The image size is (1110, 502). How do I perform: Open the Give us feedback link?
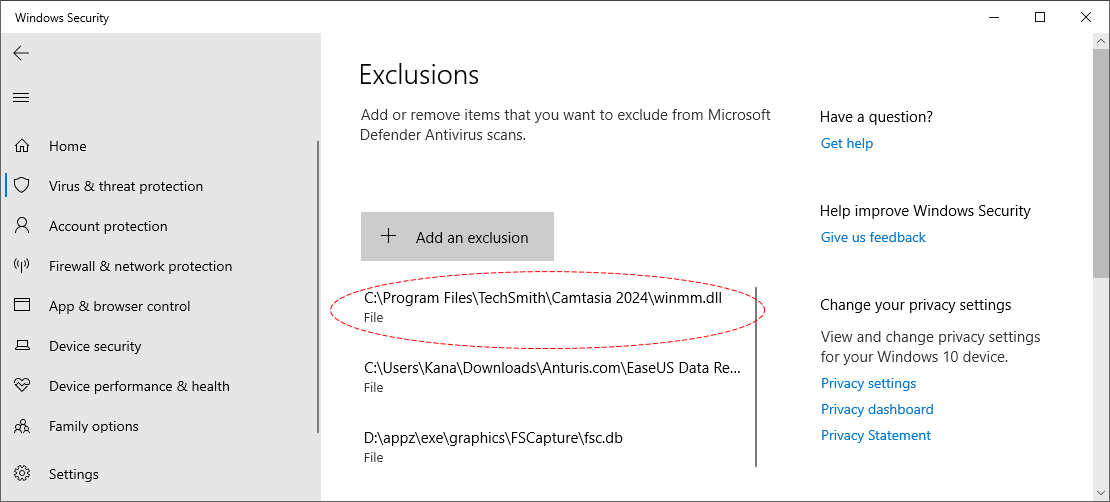(x=873, y=237)
